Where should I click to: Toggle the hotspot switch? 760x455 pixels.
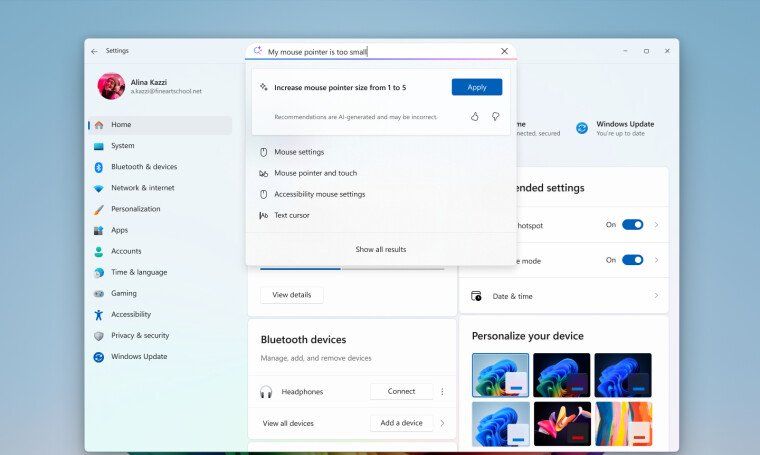[x=633, y=225]
